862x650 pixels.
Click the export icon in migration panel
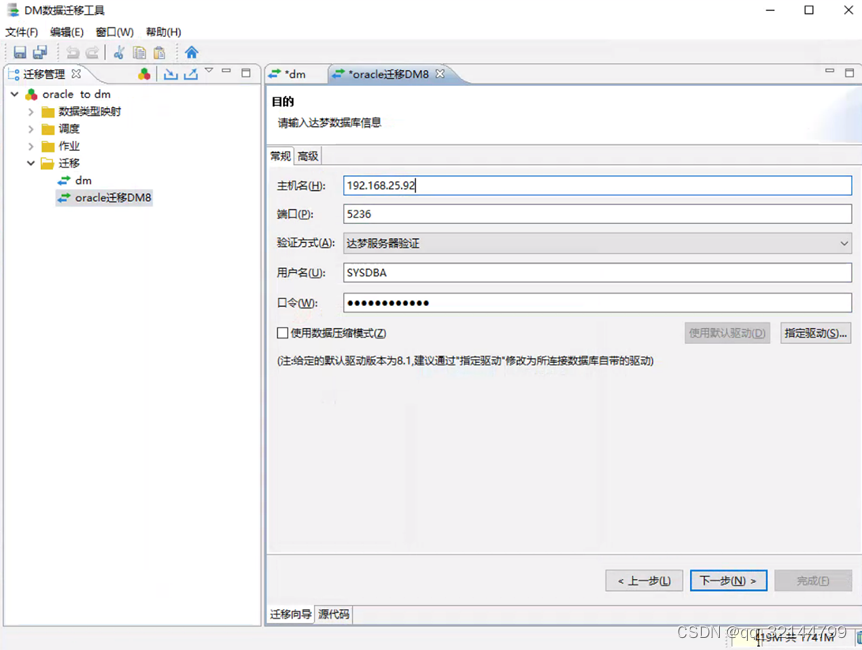click(x=191, y=74)
